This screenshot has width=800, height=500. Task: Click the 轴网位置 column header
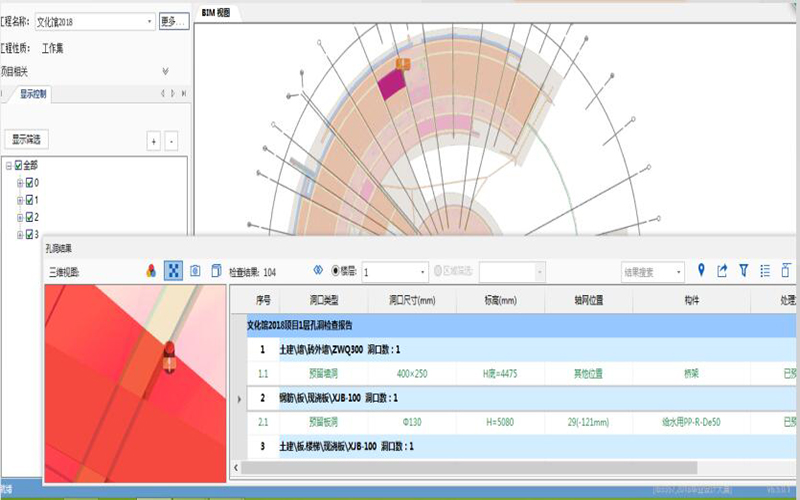point(589,301)
